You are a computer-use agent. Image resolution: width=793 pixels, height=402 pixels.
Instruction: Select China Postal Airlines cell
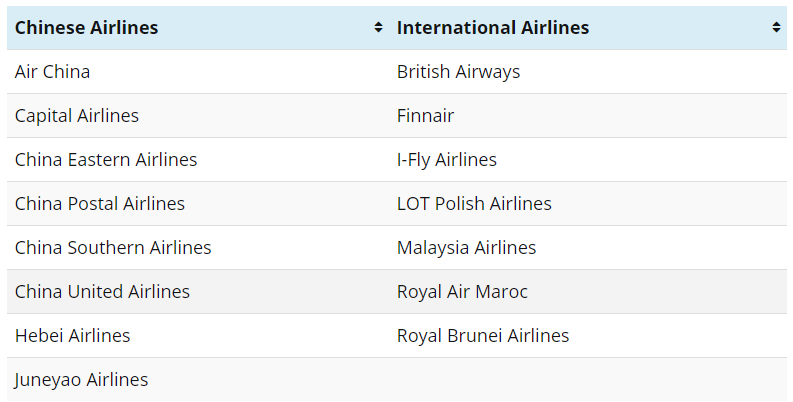(198, 204)
